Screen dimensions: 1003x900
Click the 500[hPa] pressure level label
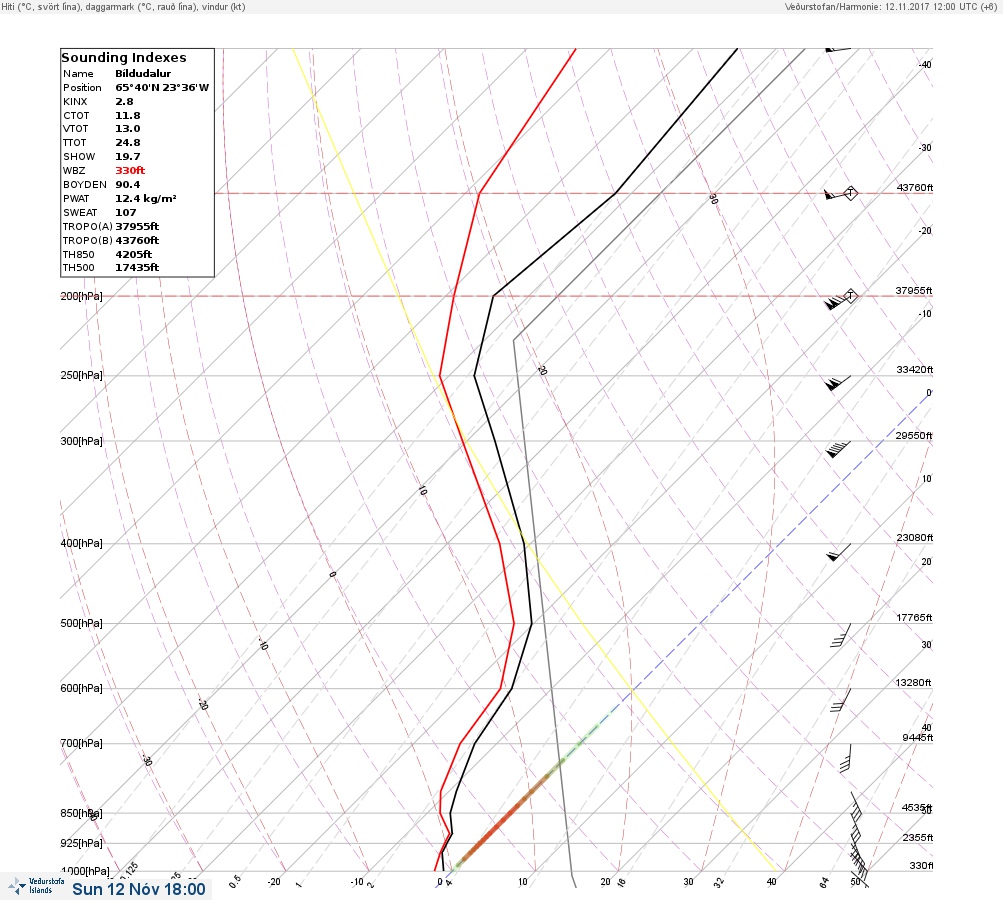[x=81, y=623]
